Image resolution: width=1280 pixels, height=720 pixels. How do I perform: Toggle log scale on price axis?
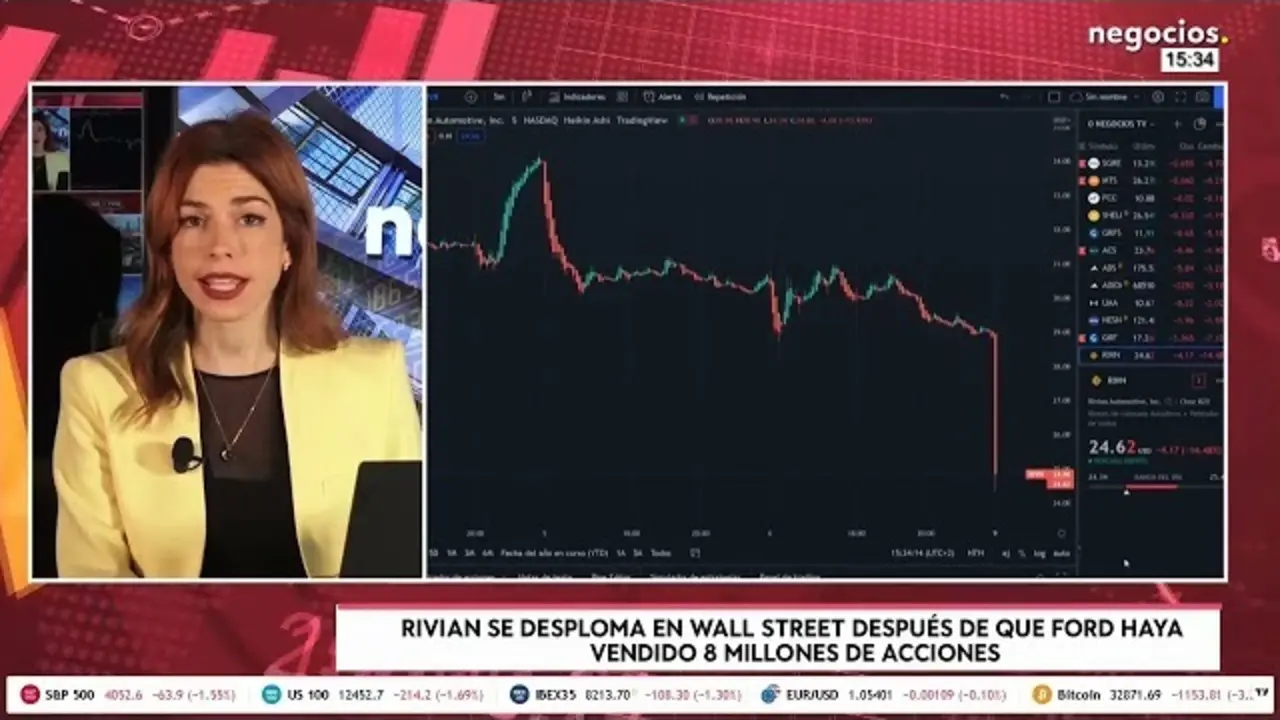(1039, 552)
